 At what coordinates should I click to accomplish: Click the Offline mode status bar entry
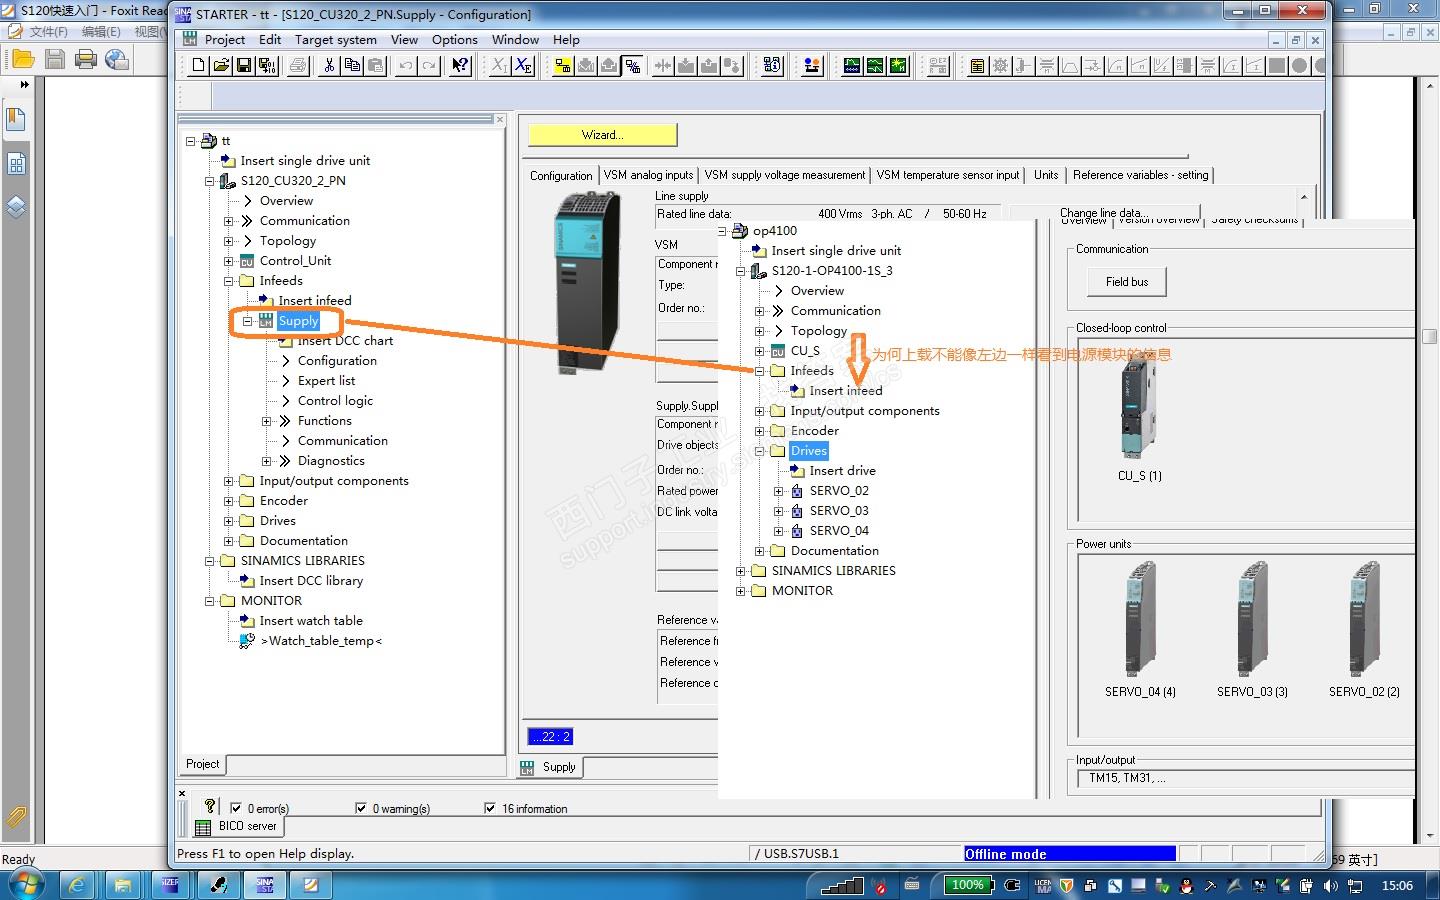pos(1069,854)
